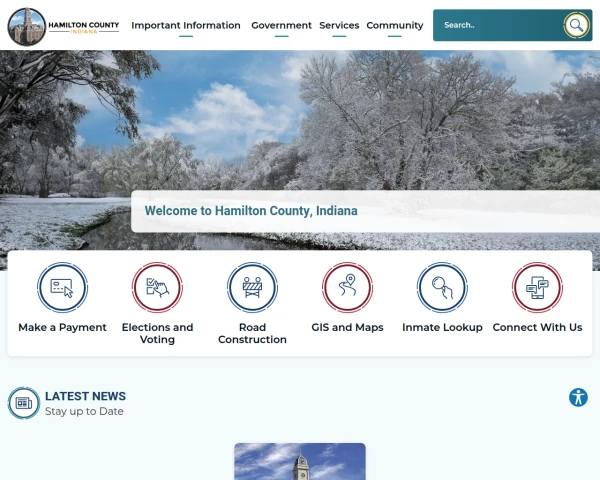Expand the Important Information menu
This screenshot has width=600, height=480.
[x=186, y=25]
